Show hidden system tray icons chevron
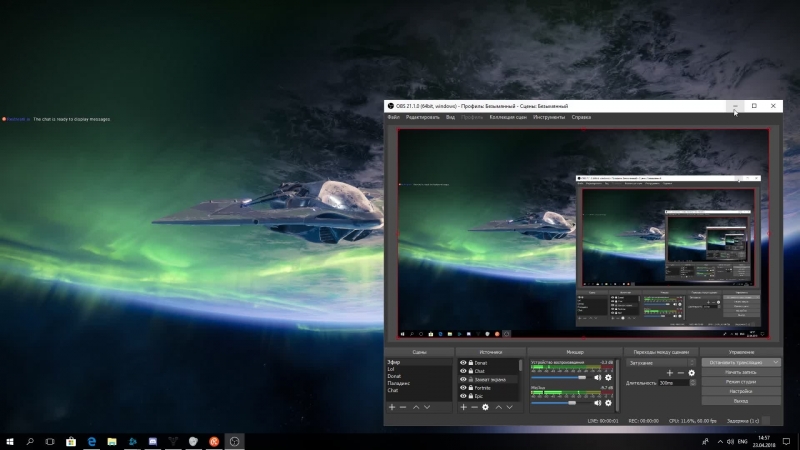Screen dimensions: 800x450 point(720,441)
